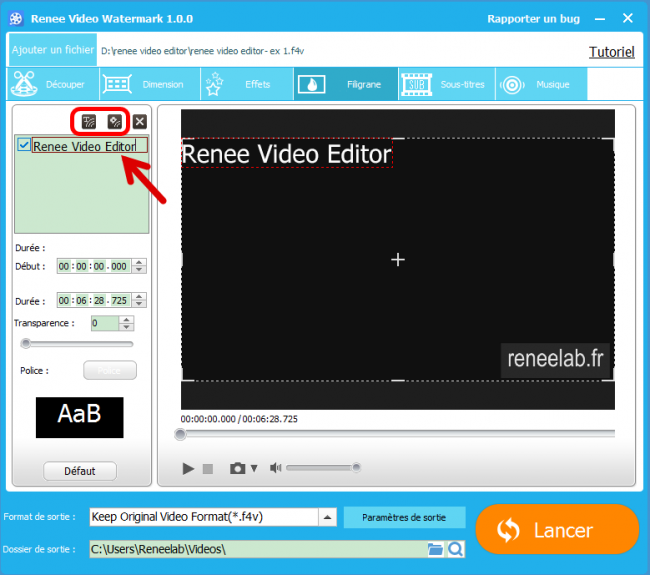Click the app logo icon in the title bar

click(16, 19)
